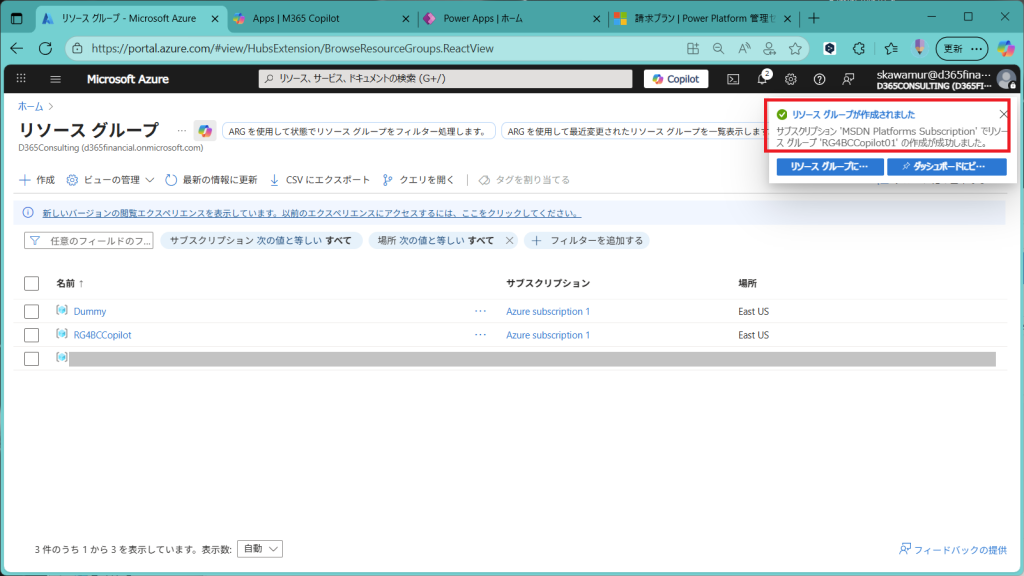The width and height of the screenshot is (1024, 576).
Task: Open the 表示数 自動 dropdown
Action: click(260, 549)
